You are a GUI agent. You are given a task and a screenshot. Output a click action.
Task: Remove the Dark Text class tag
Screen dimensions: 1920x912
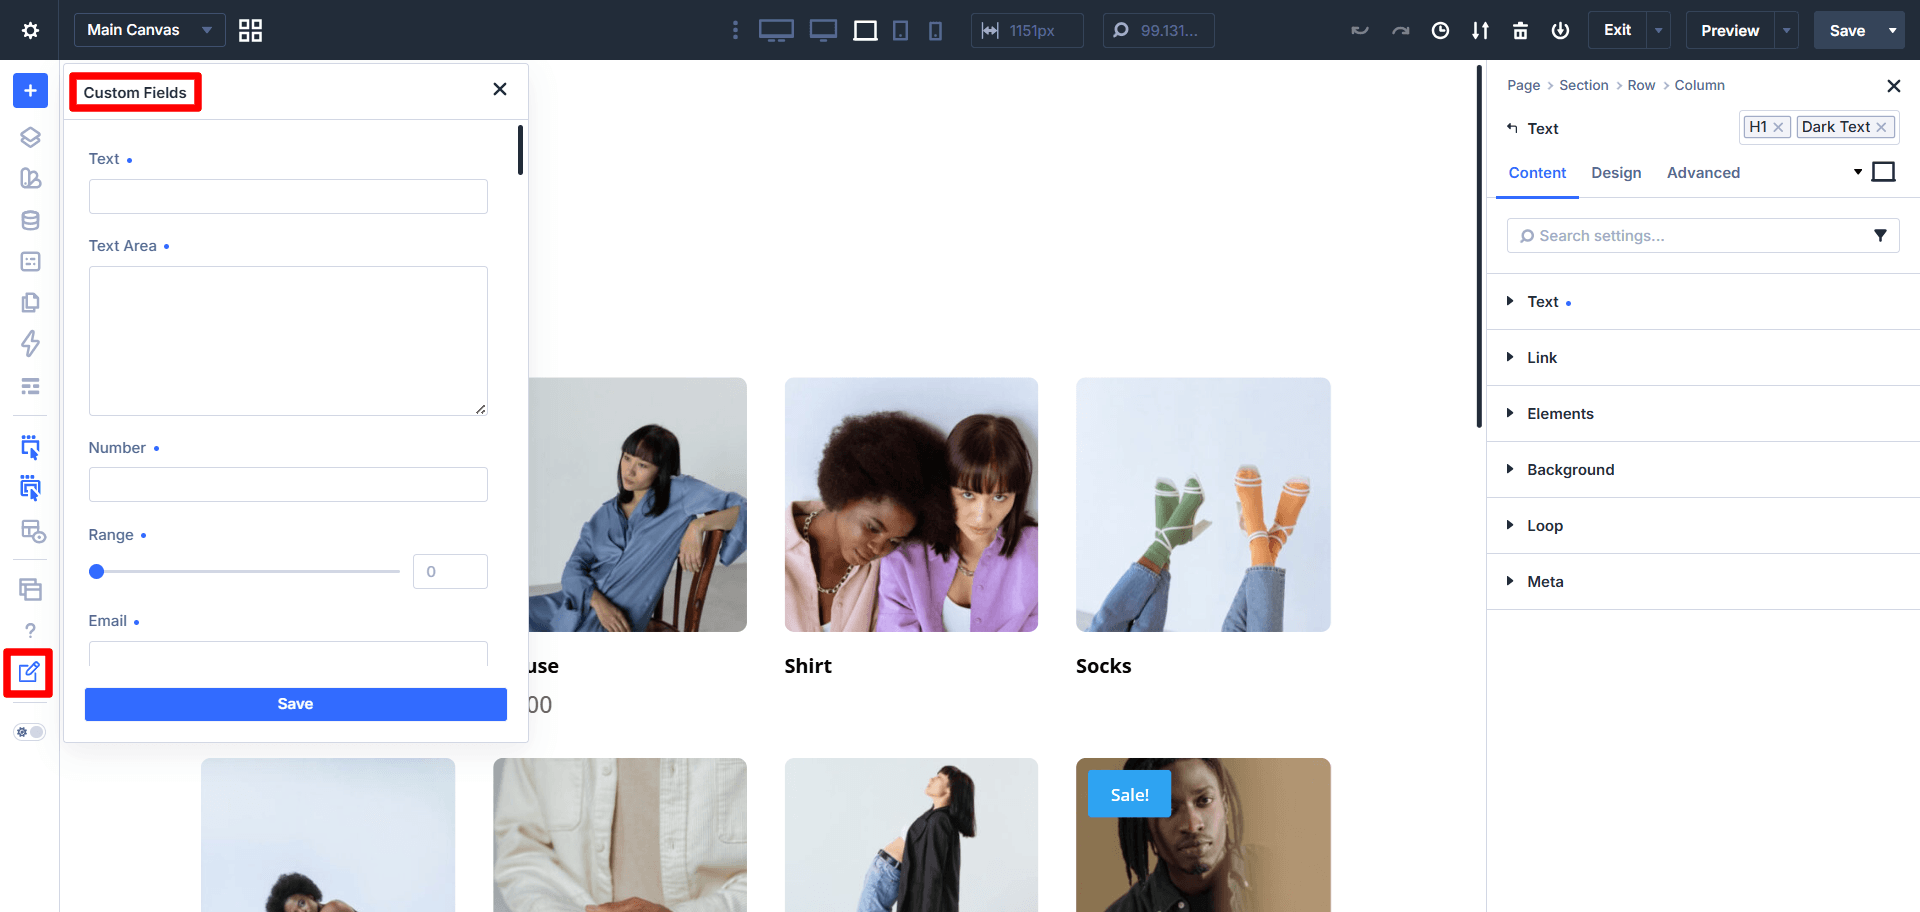1881,127
